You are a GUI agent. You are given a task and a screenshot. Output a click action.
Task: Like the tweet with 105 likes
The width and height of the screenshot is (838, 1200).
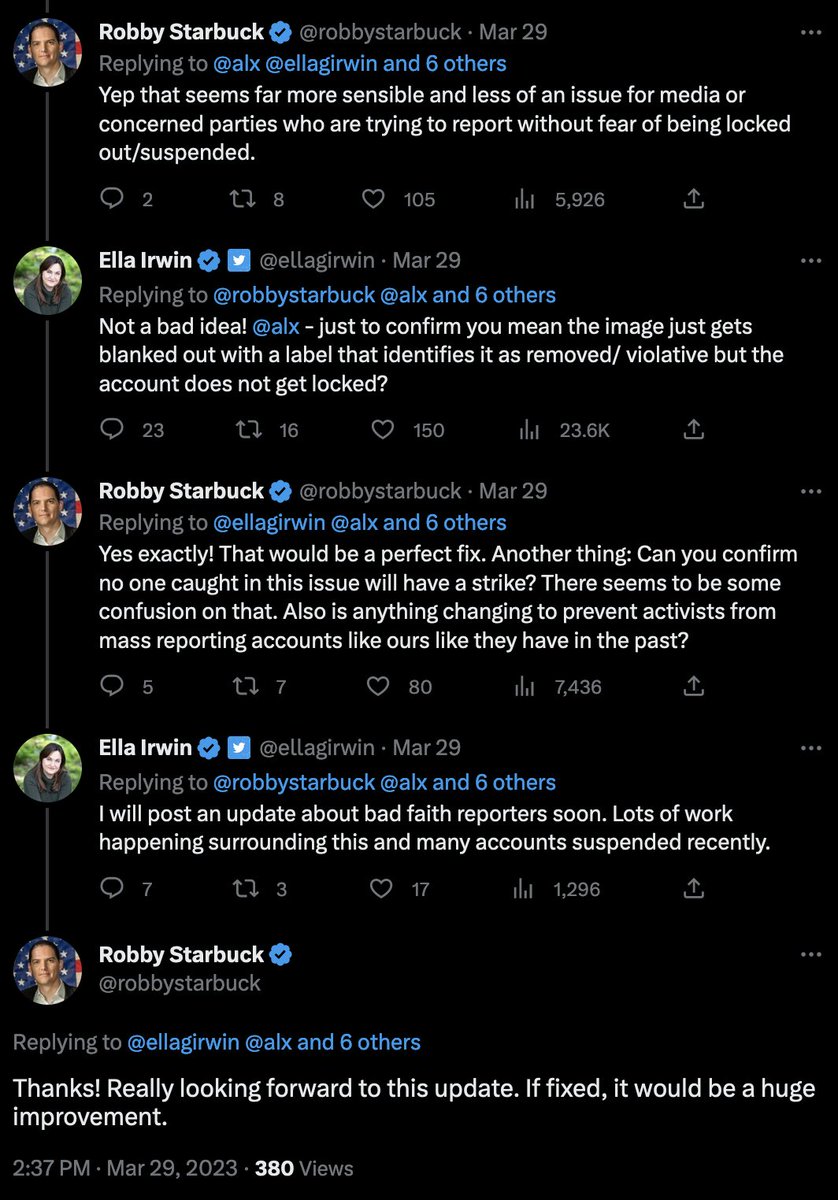[x=374, y=199]
